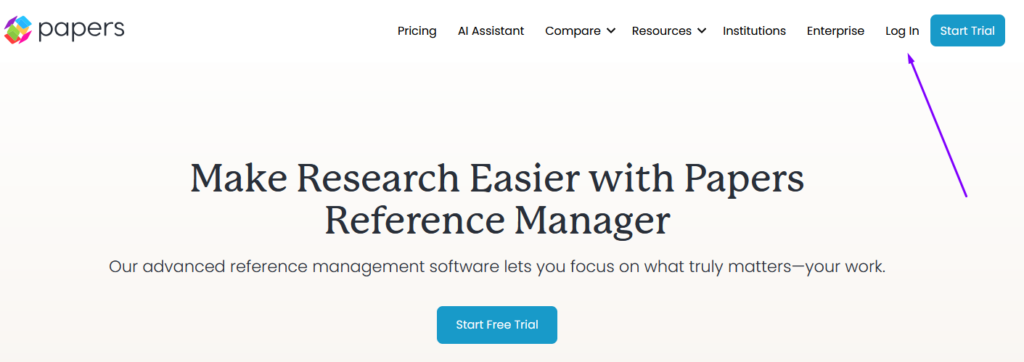Viewport: 1024px width, 362px height.
Task: Click the Papers logo icon
Action: tap(18, 30)
